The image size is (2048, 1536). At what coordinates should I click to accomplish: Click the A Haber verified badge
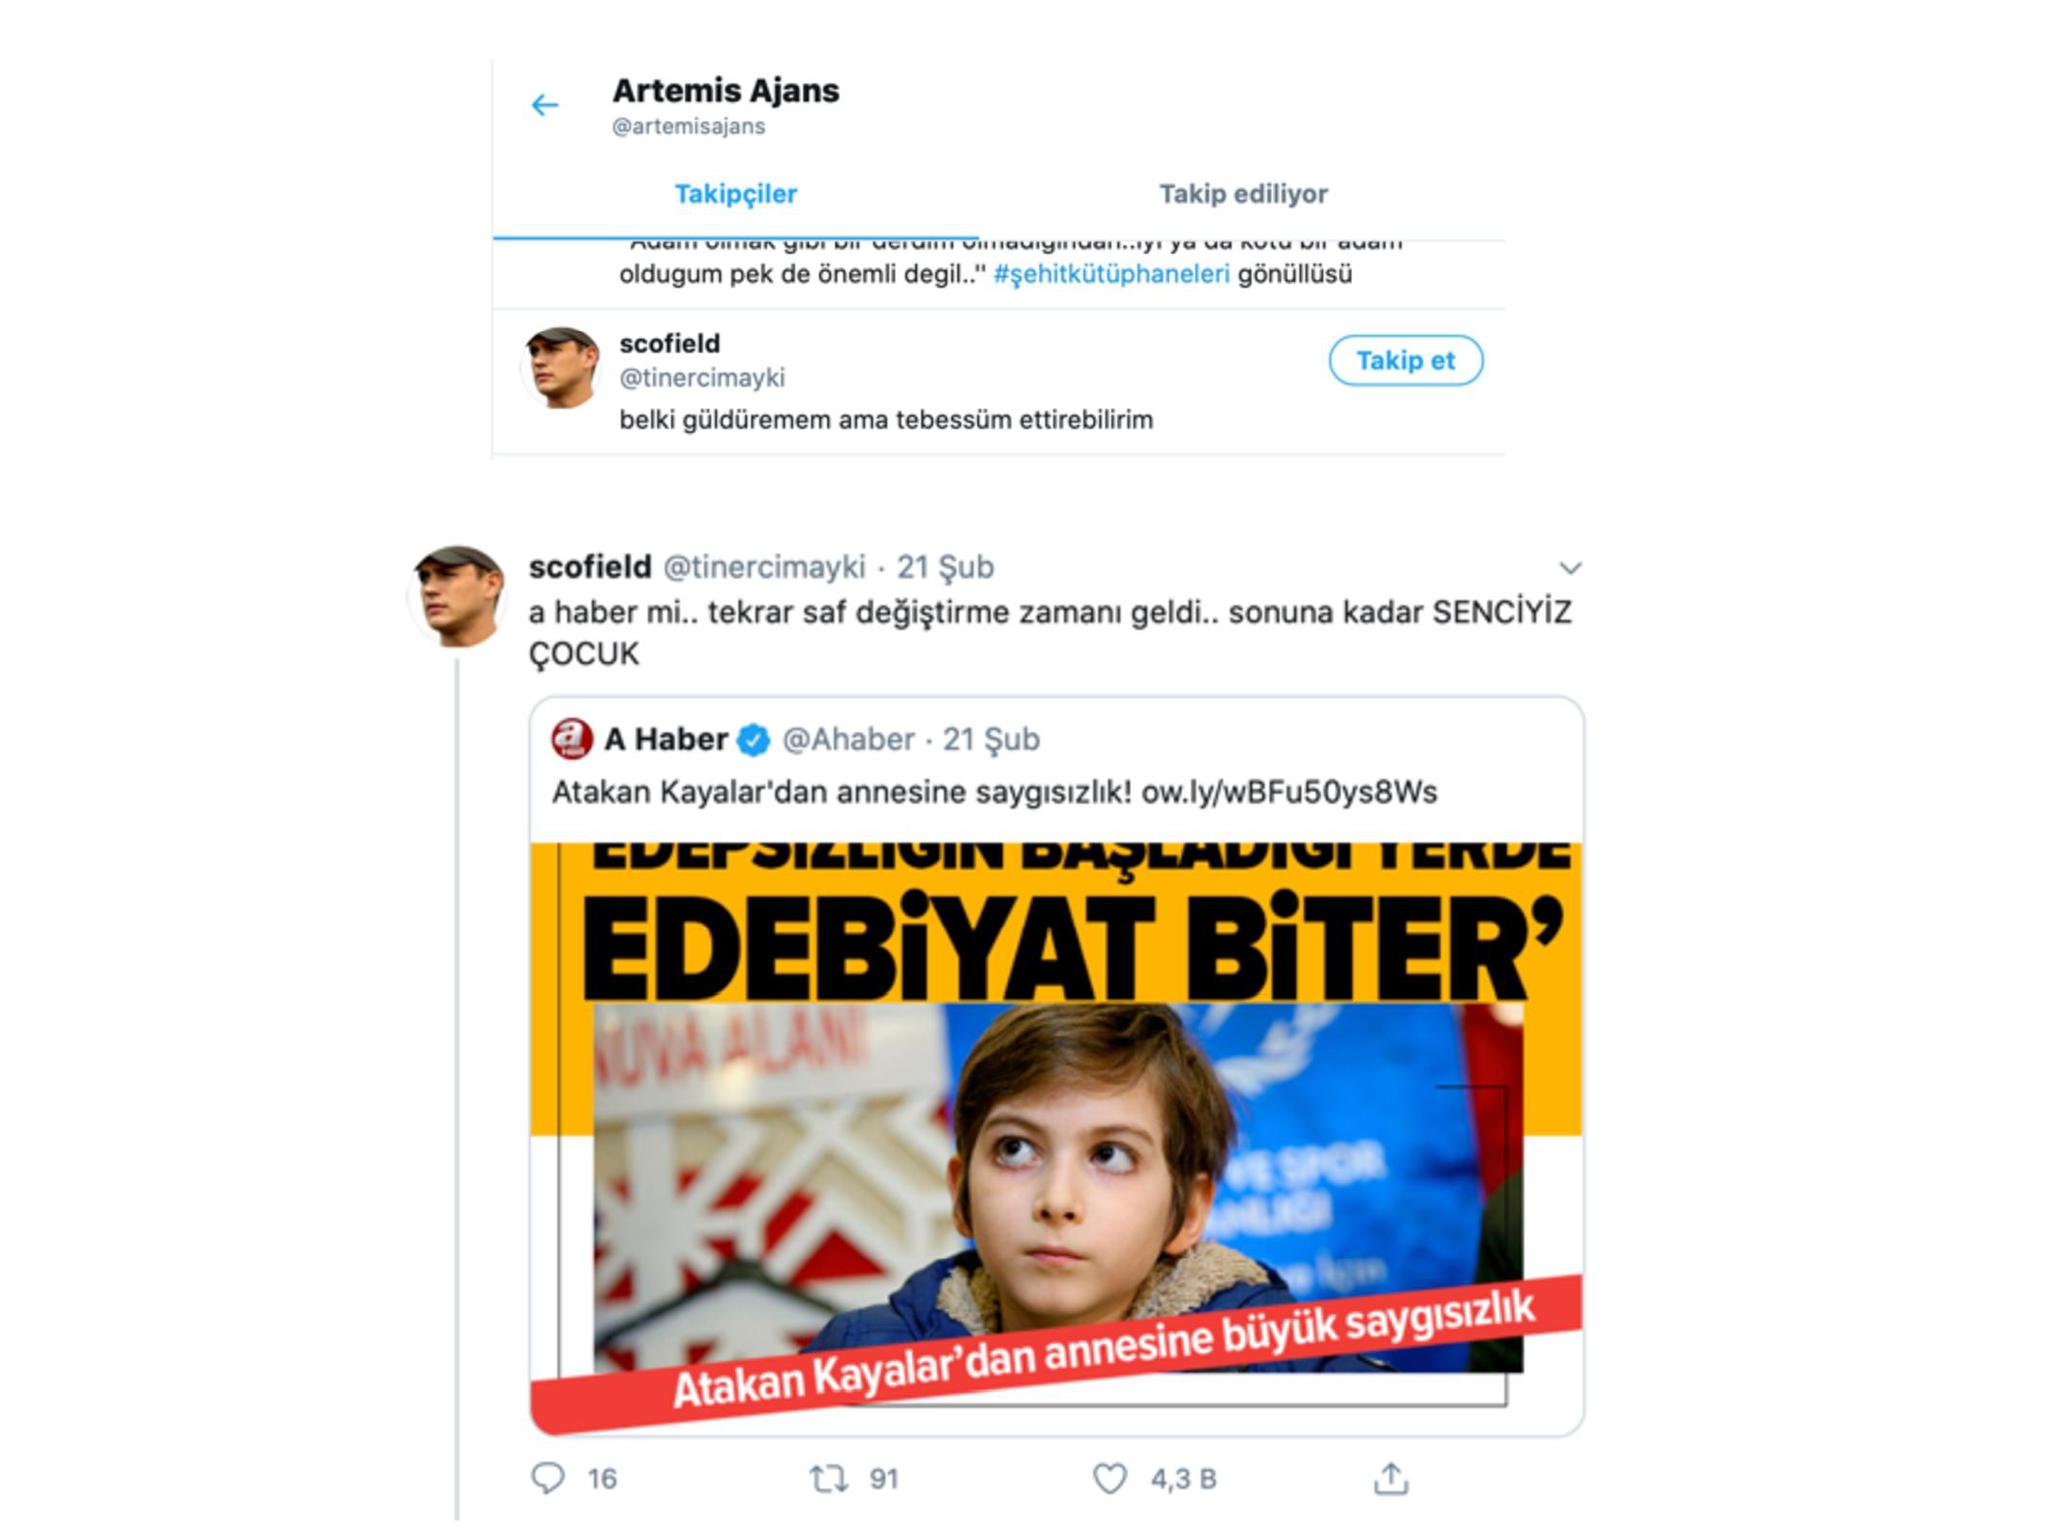[753, 740]
